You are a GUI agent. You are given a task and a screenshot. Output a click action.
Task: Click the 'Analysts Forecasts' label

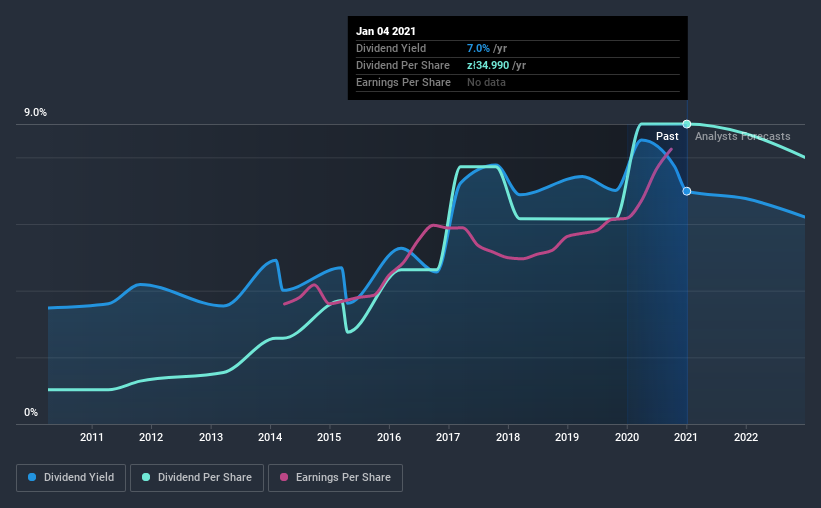(x=742, y=136)
